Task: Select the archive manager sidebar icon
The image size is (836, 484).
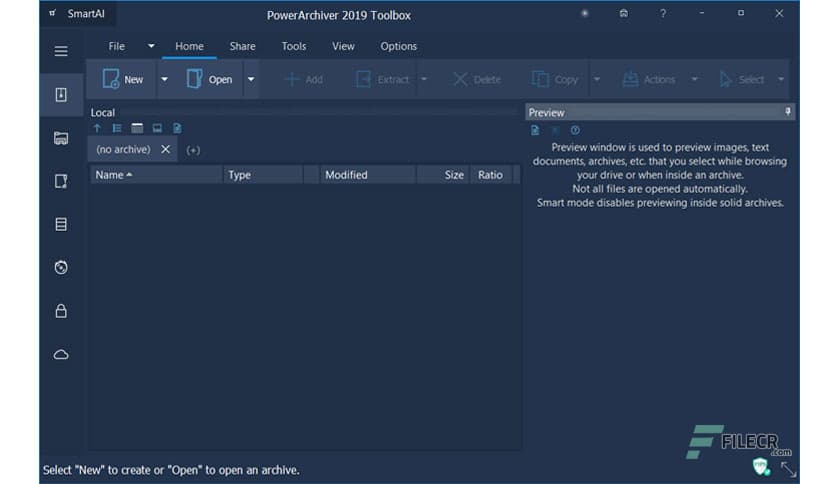Action: 61,95
